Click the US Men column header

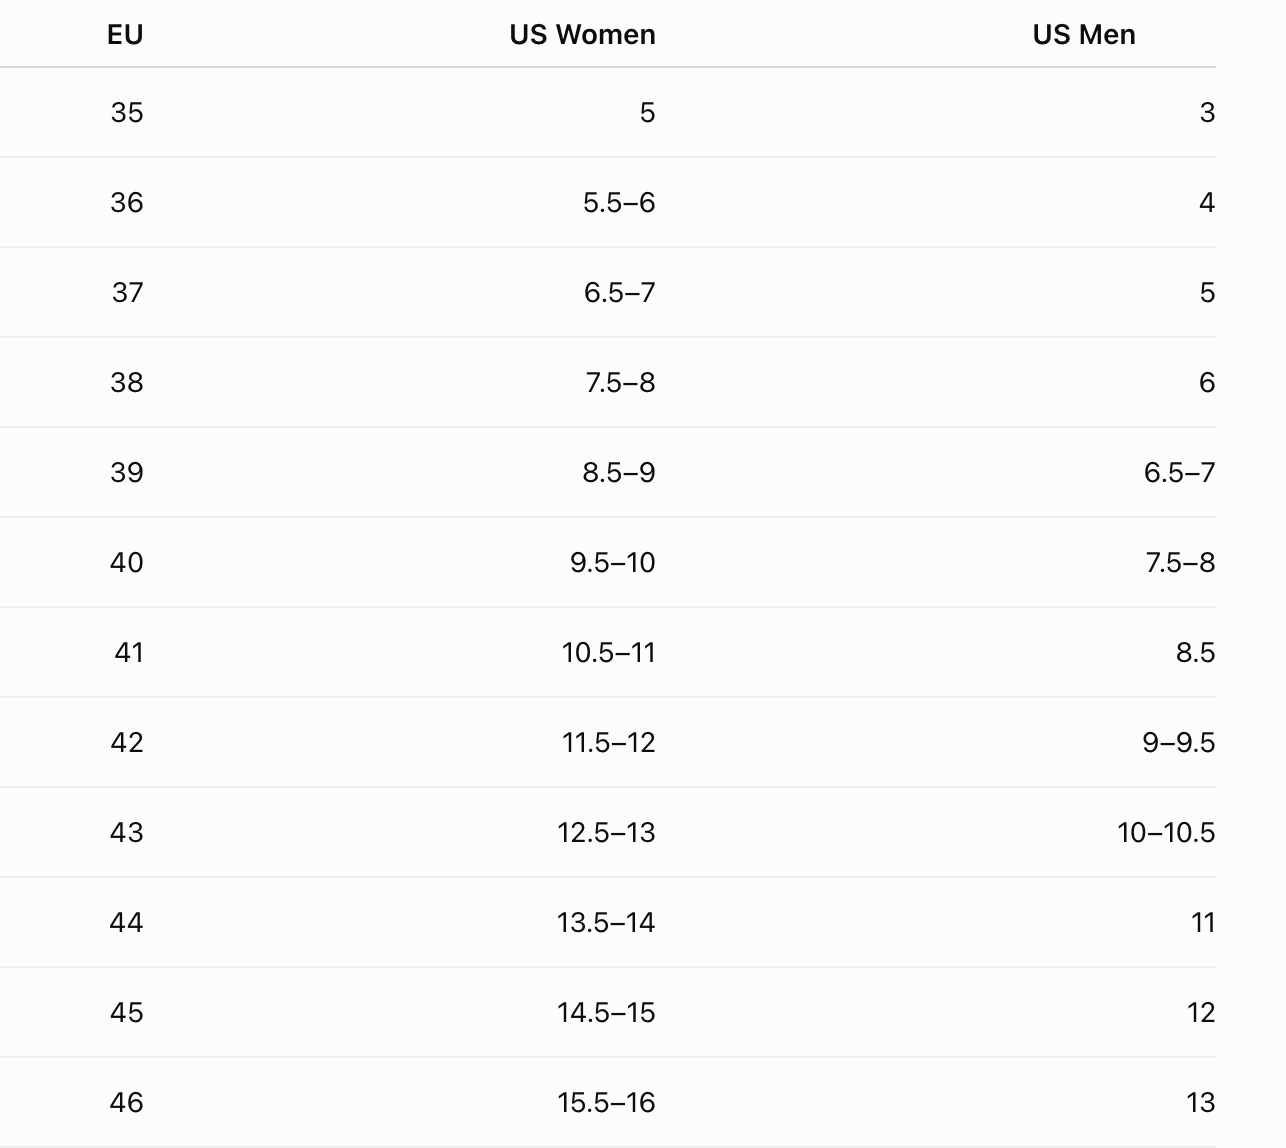click(x=1084, y=35)
